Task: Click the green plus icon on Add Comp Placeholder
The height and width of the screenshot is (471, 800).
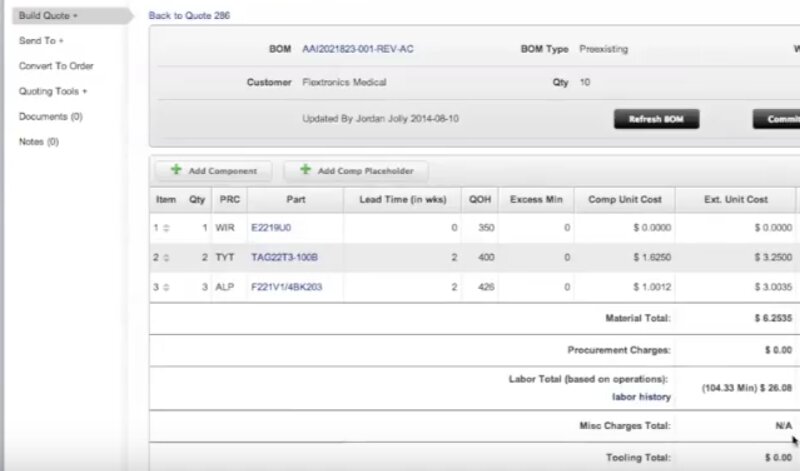Action: [x=305, y=171]
